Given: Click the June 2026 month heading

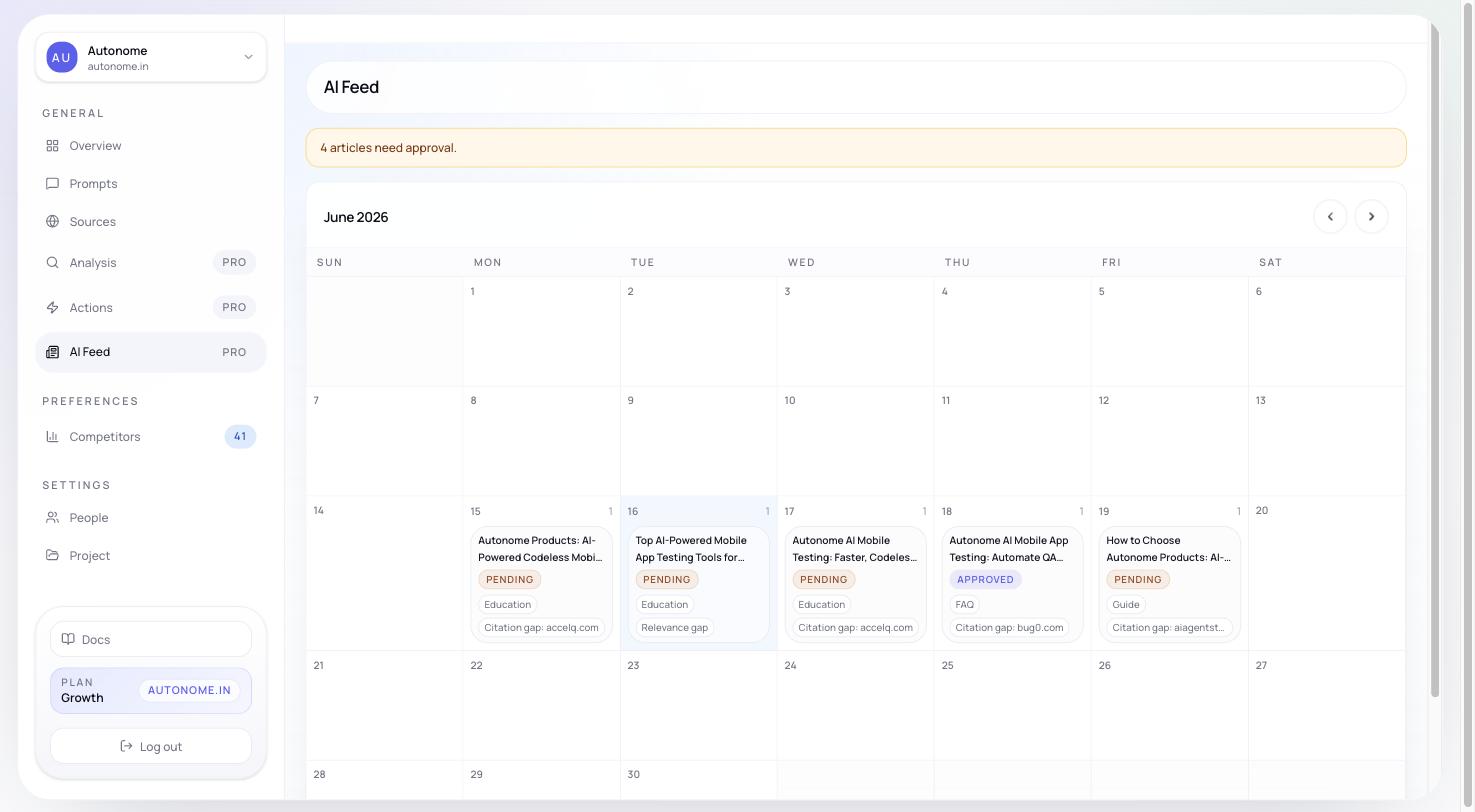Looking at the screenshot, I should (356, 217).
